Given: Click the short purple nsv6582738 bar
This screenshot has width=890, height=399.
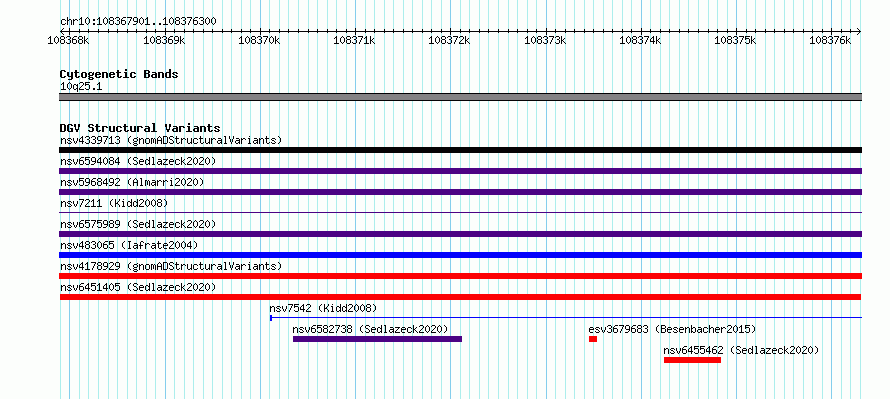Looking at the screenshot, I should [377, 339].
